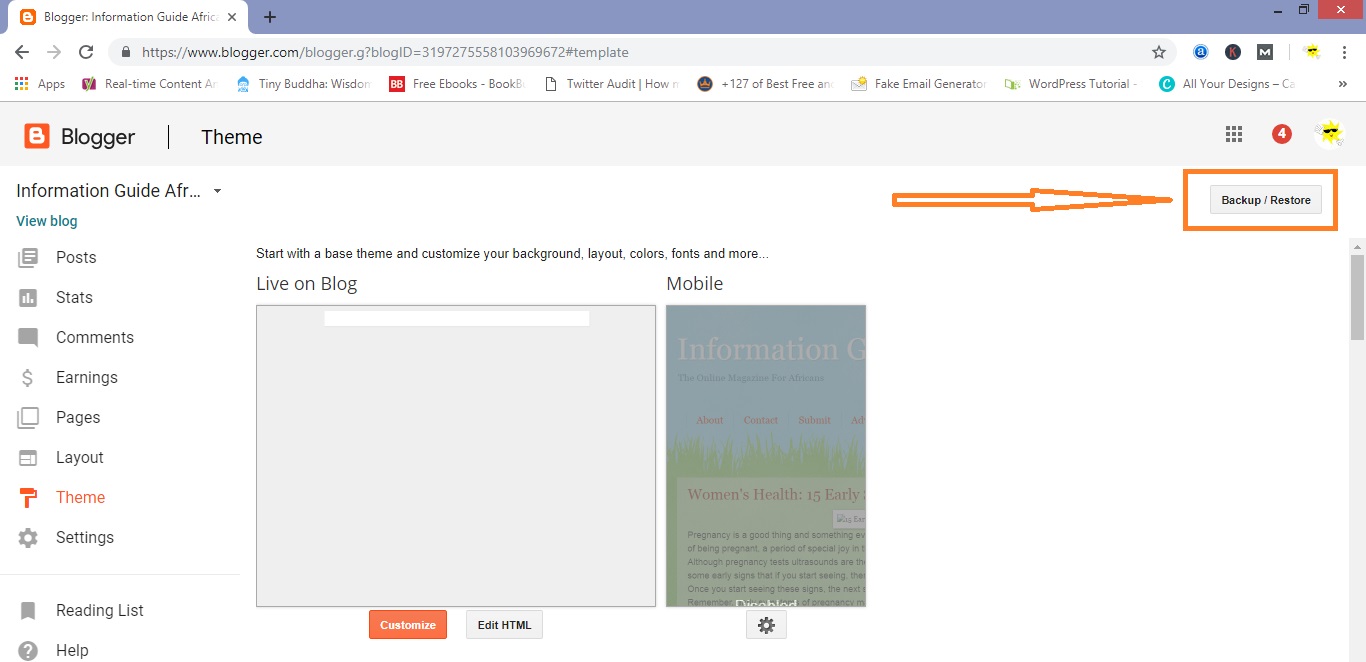Open the Help link
This screenshot has height=662, width=1366.
click(72, 650)
